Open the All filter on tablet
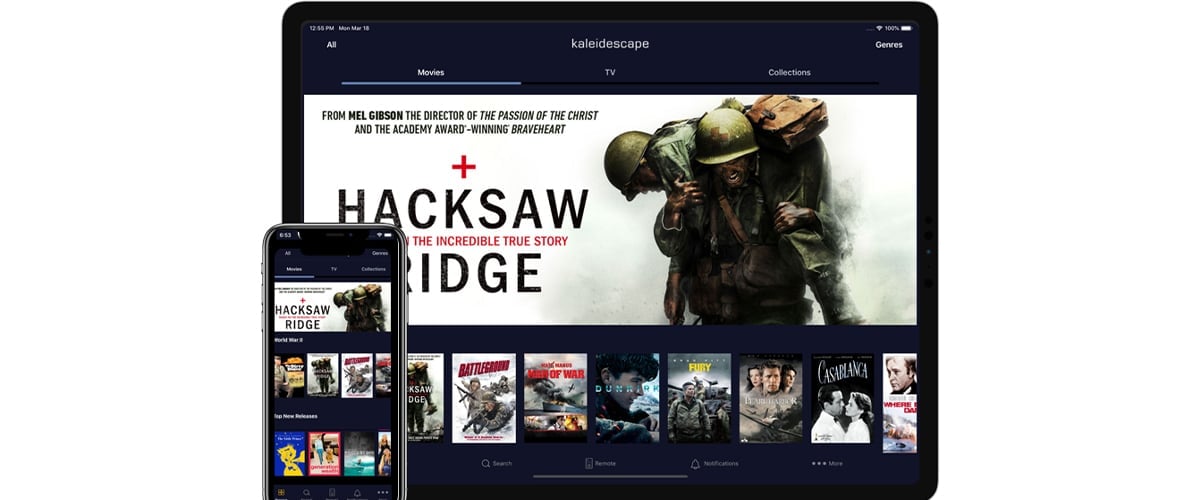The width and height of the screenshot is (1200, 500). point(331,45)
